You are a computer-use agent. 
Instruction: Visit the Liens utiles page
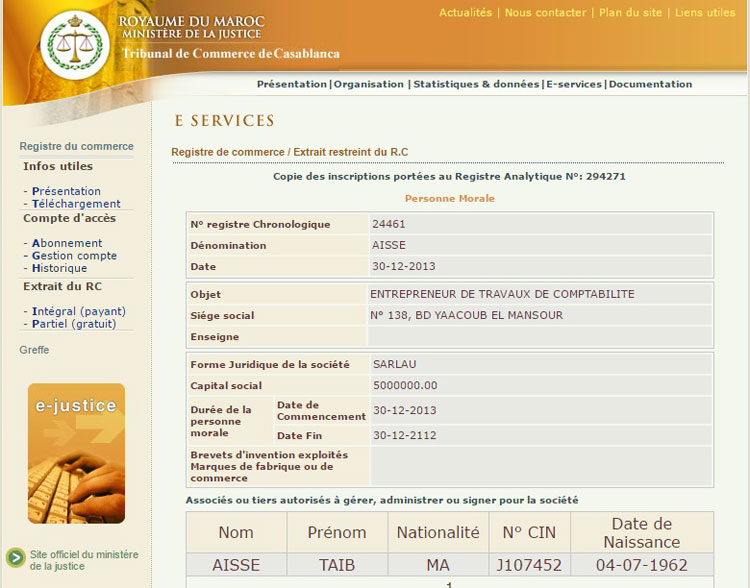[705, 13]
